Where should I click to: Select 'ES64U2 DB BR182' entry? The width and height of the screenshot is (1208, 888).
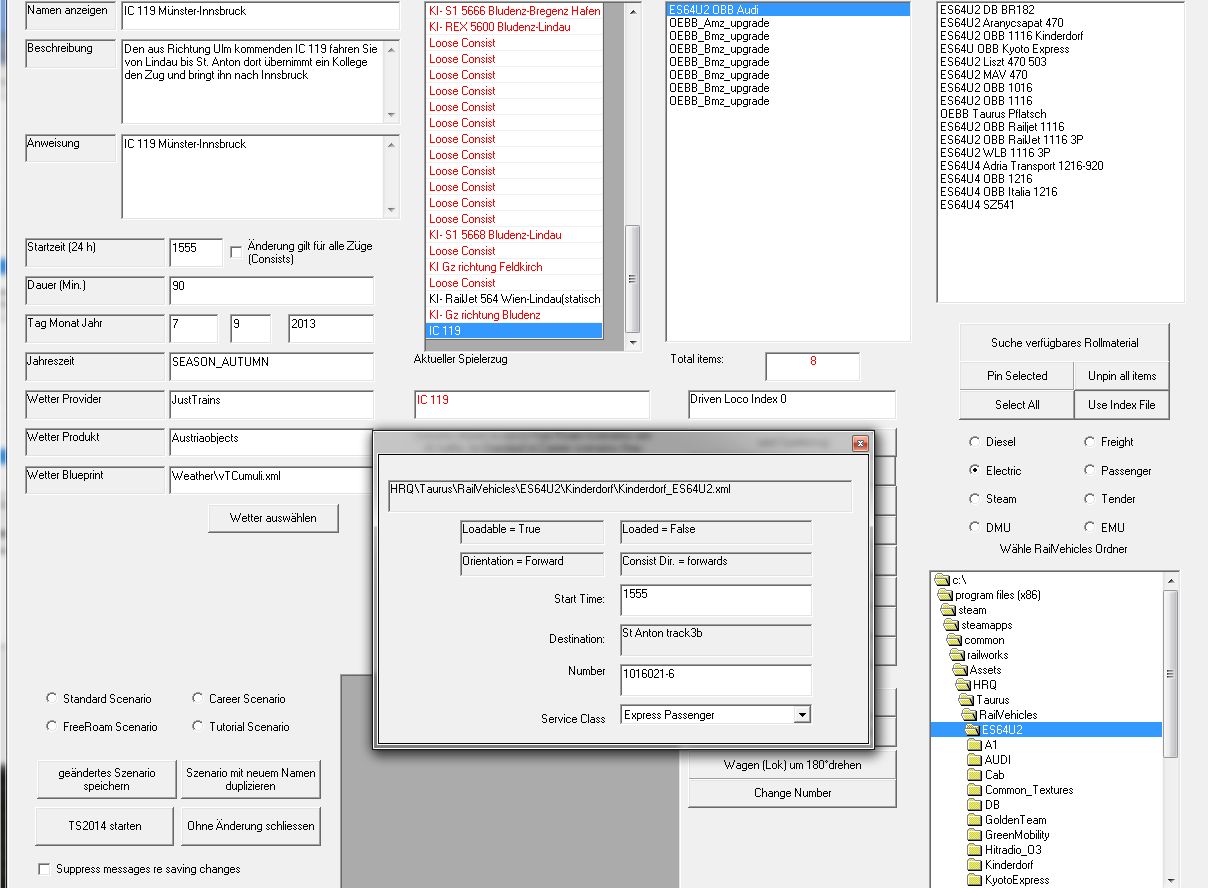(987, 10)
